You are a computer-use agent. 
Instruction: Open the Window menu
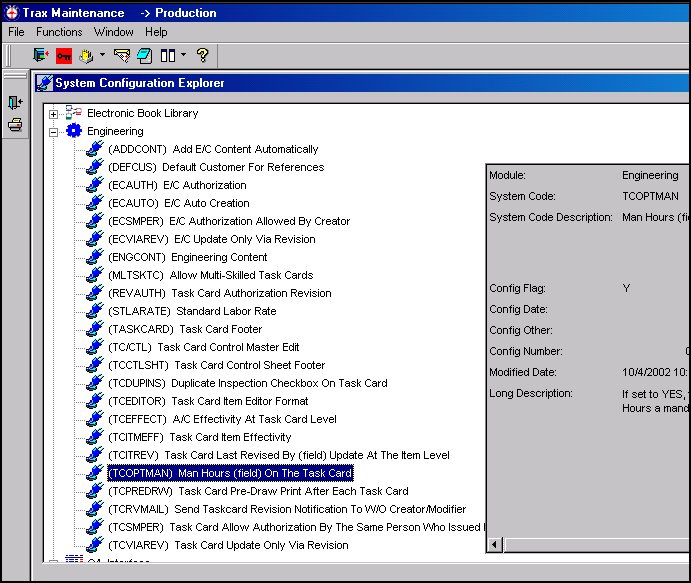(113, 32)
